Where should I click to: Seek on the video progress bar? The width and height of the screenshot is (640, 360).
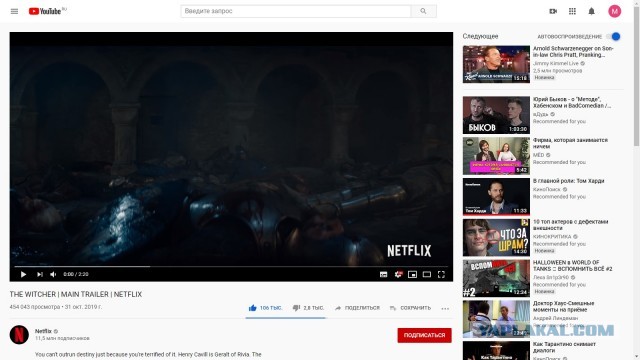pos(231,267)
